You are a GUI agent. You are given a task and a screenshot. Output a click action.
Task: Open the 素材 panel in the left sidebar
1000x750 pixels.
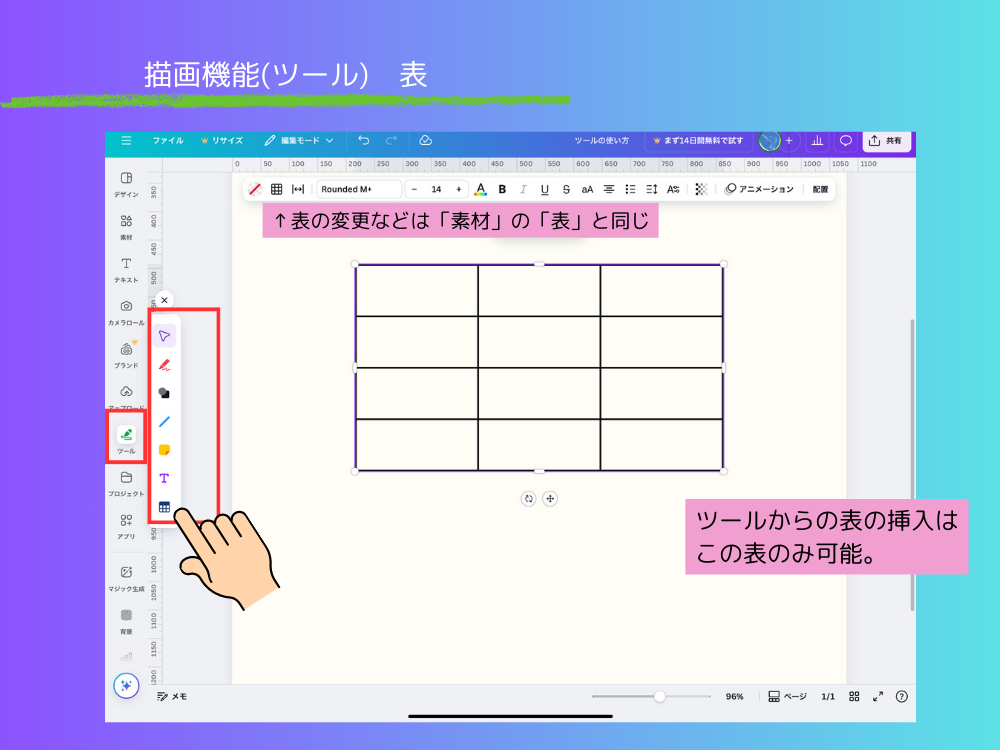coord(126,225)
